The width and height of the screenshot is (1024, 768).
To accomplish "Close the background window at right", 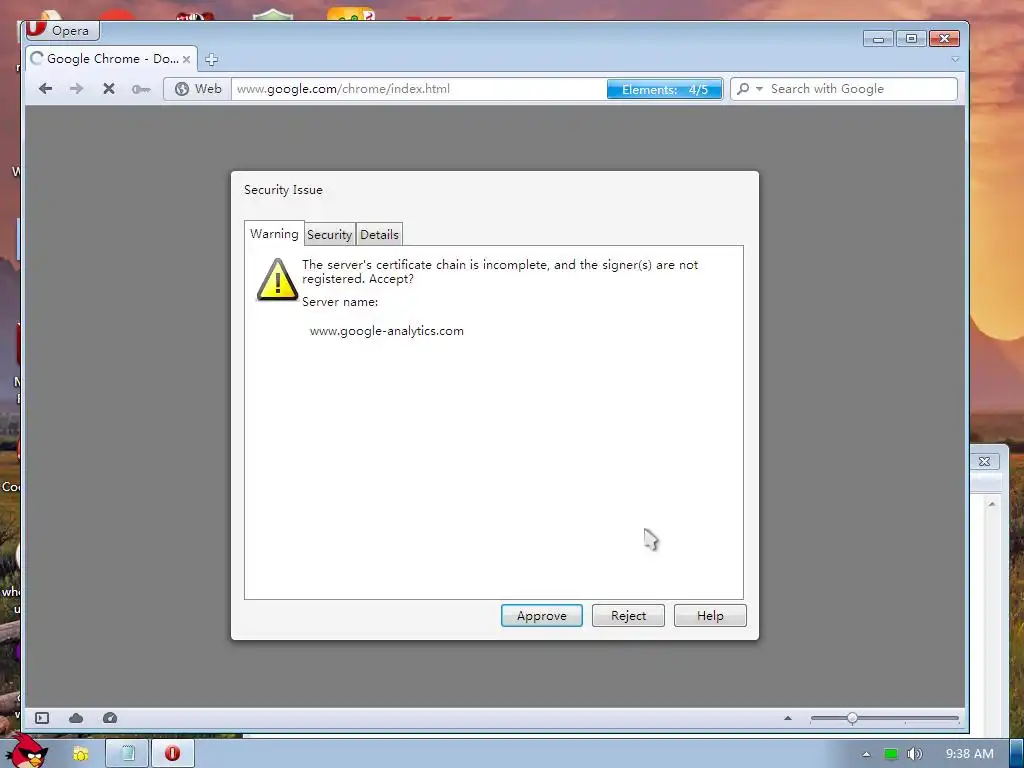I will (x=984, y=461).
